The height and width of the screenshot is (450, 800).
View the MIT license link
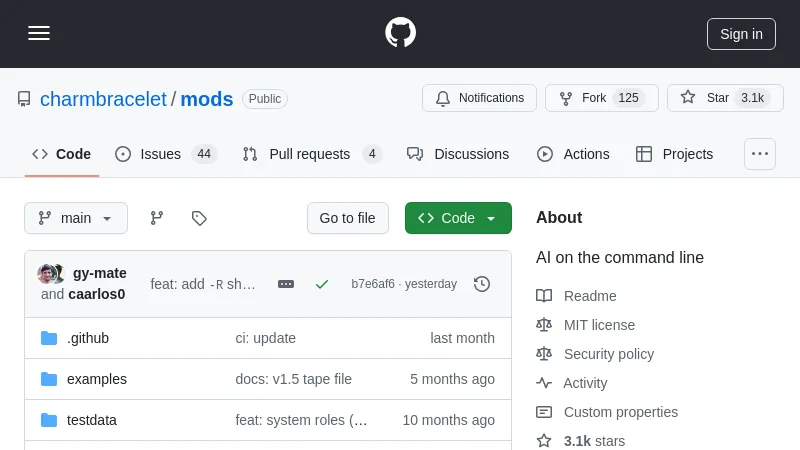pos(599,325)
